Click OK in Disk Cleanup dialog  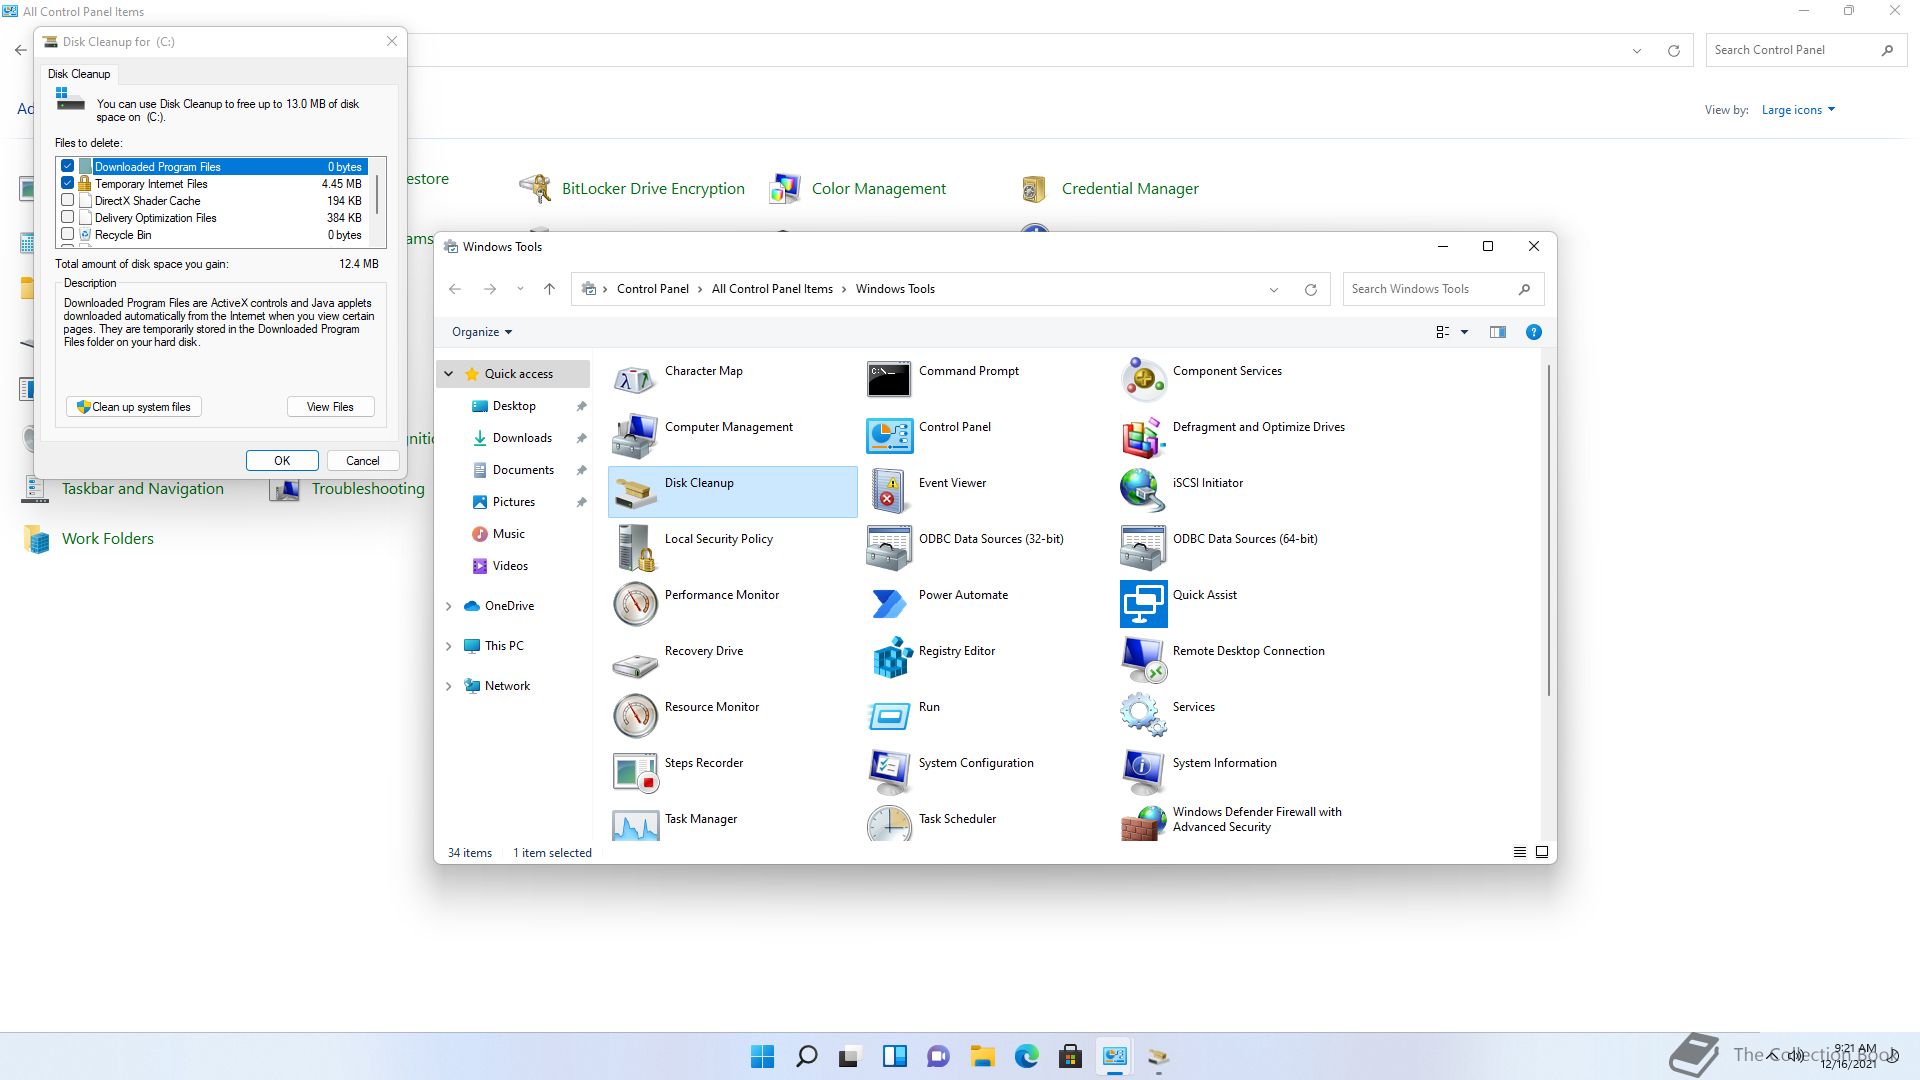click(282, 461)
